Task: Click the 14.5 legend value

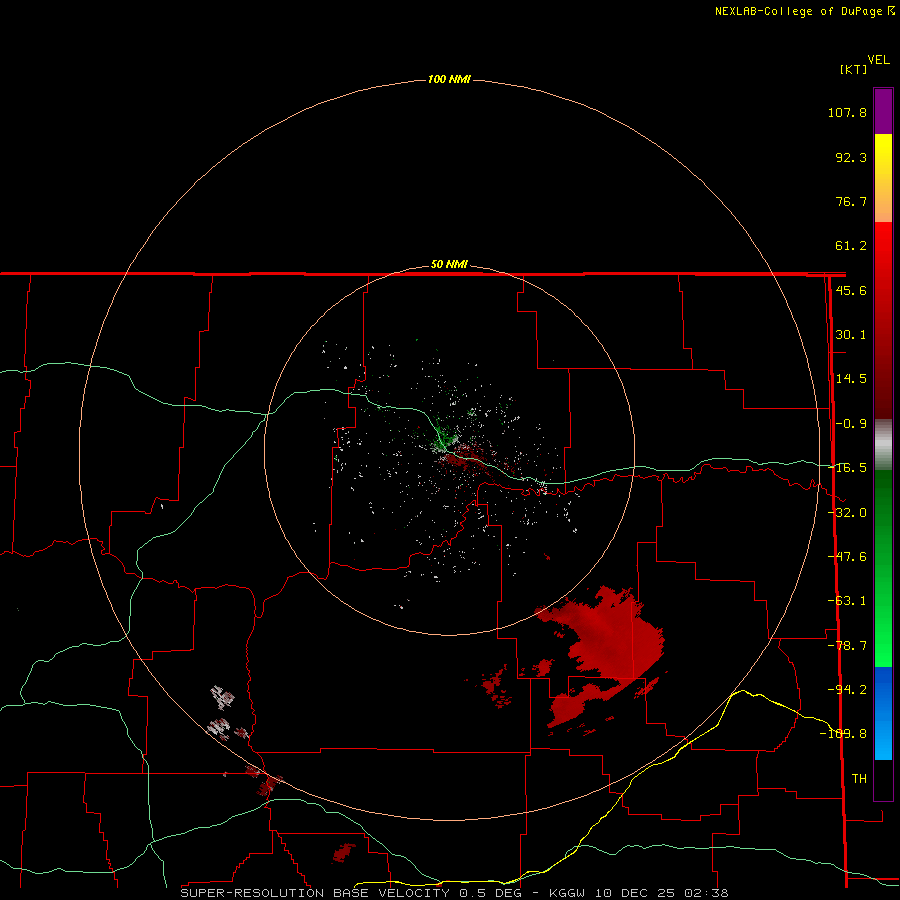Action: (x=851, y=379)
